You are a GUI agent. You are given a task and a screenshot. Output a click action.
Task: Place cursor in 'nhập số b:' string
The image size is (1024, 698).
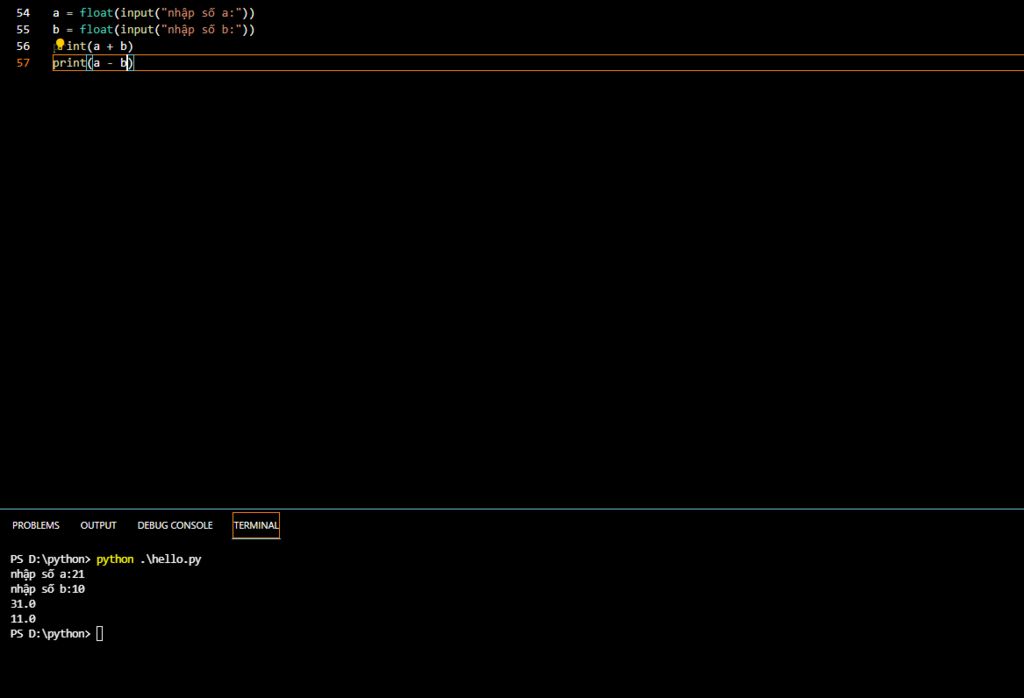click(x=201, y=29)
